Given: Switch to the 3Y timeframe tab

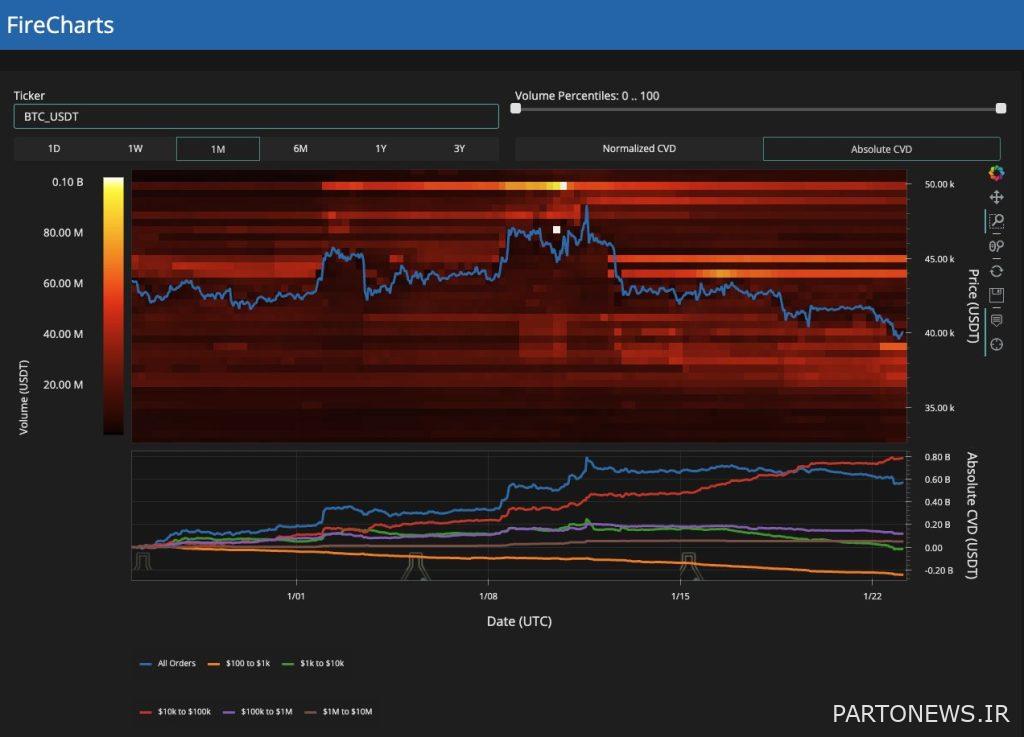Looking at the screenshot, I should 459,148.
